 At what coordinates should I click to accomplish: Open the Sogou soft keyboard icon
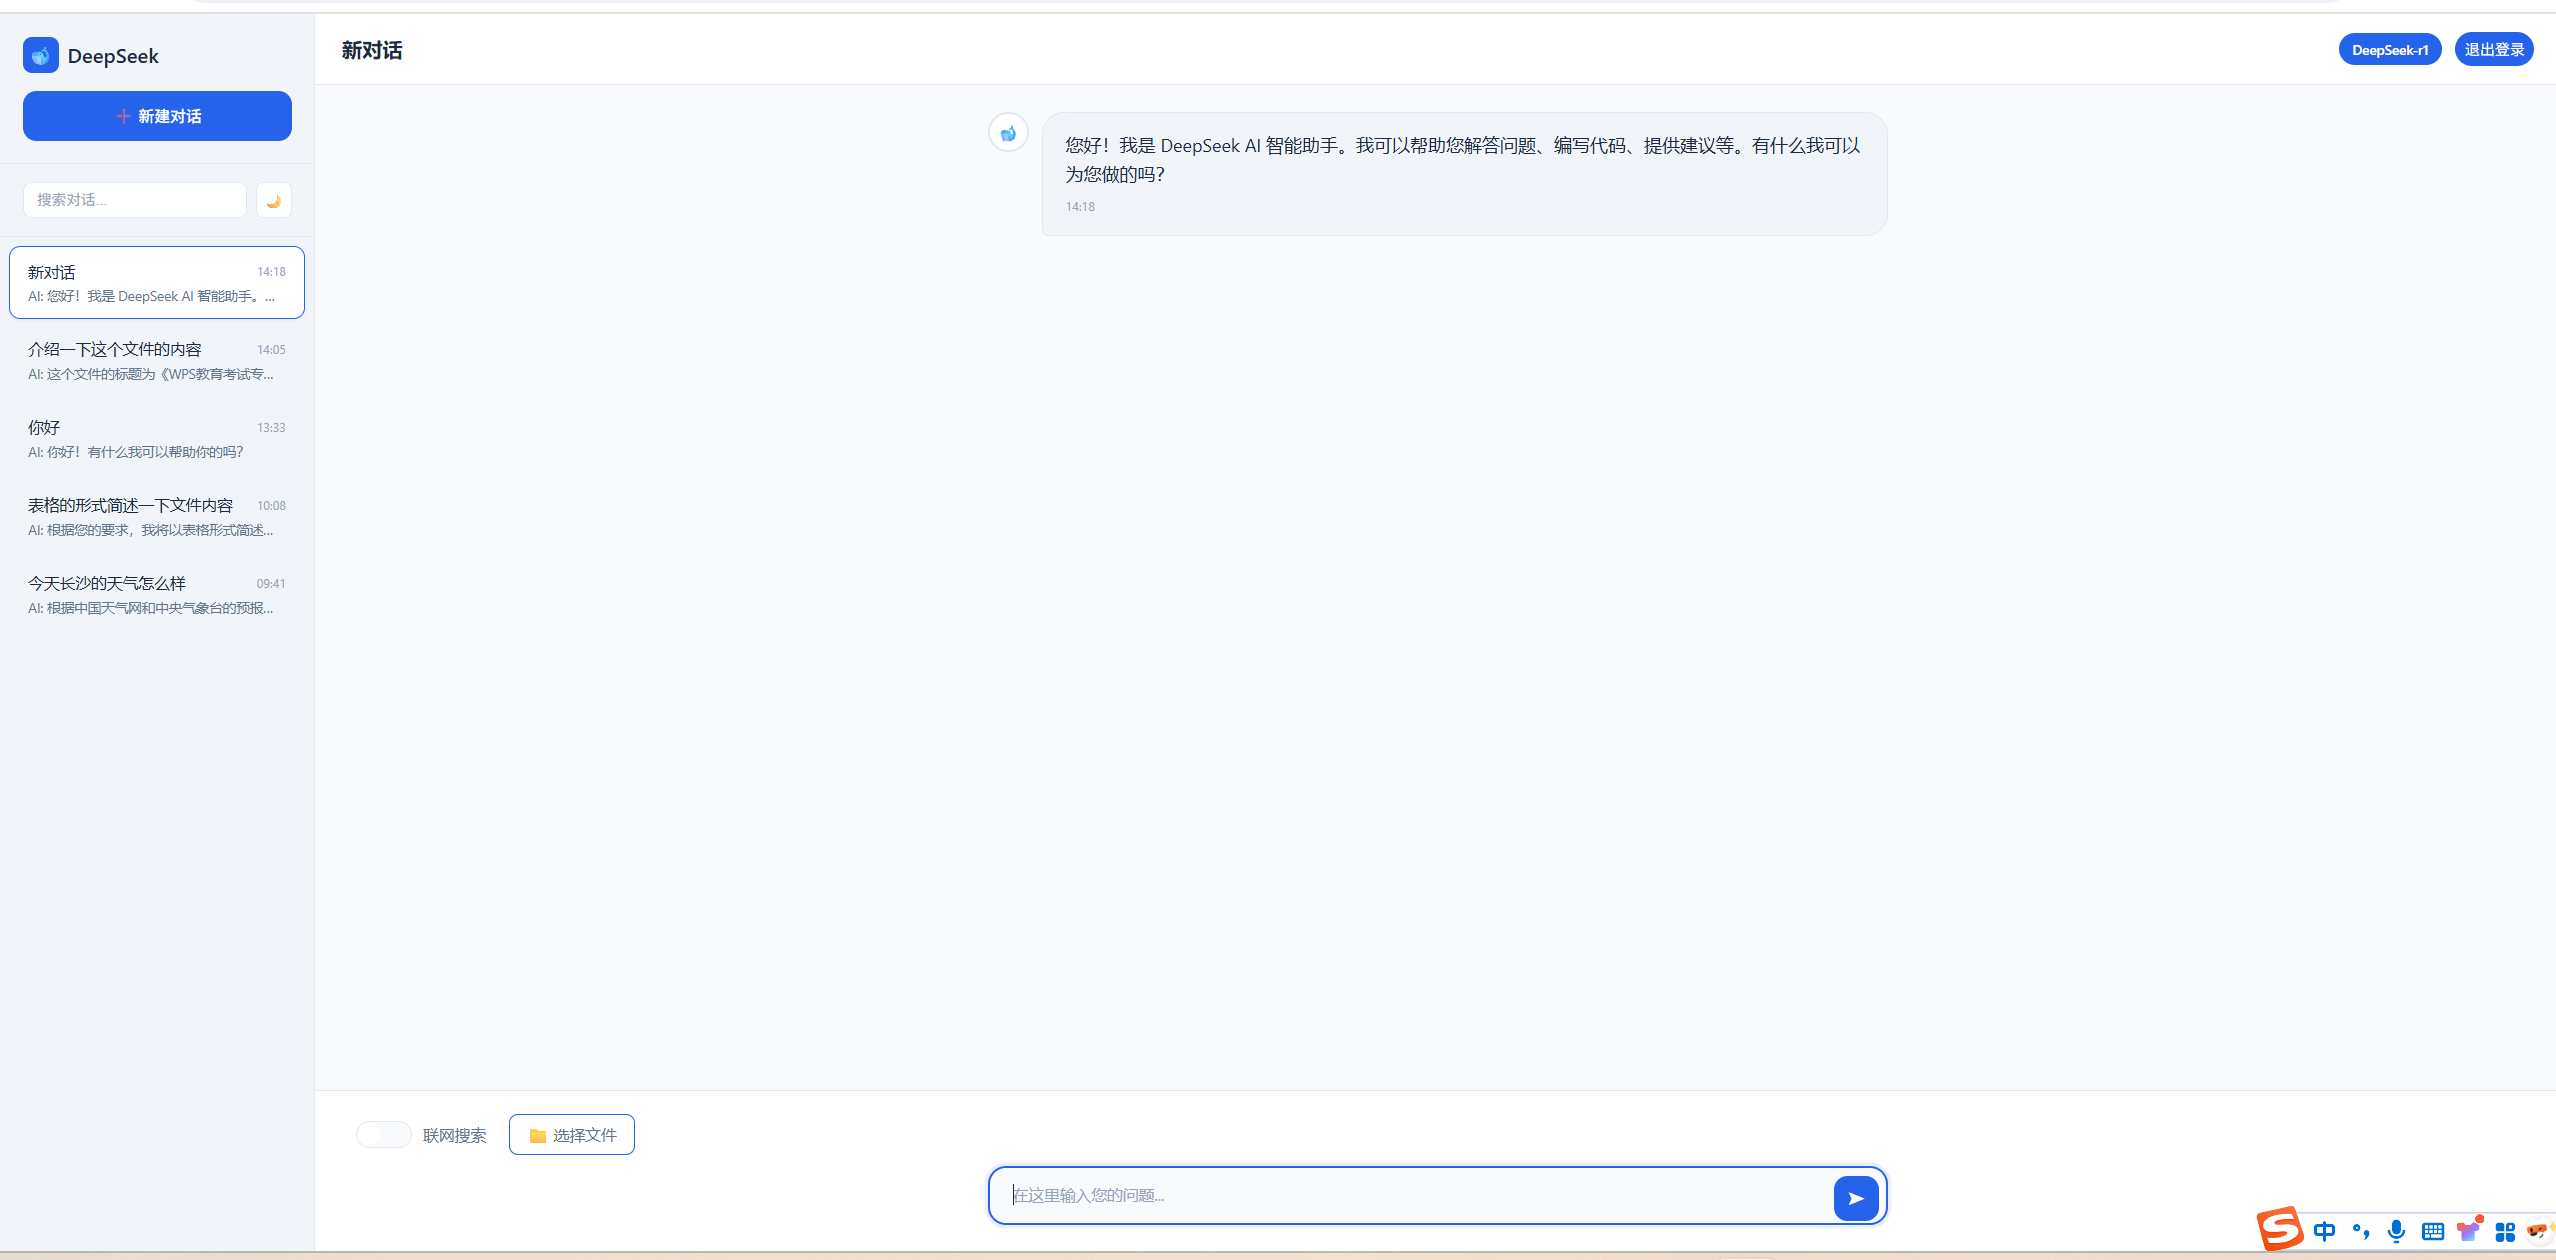(2433, 1231)
